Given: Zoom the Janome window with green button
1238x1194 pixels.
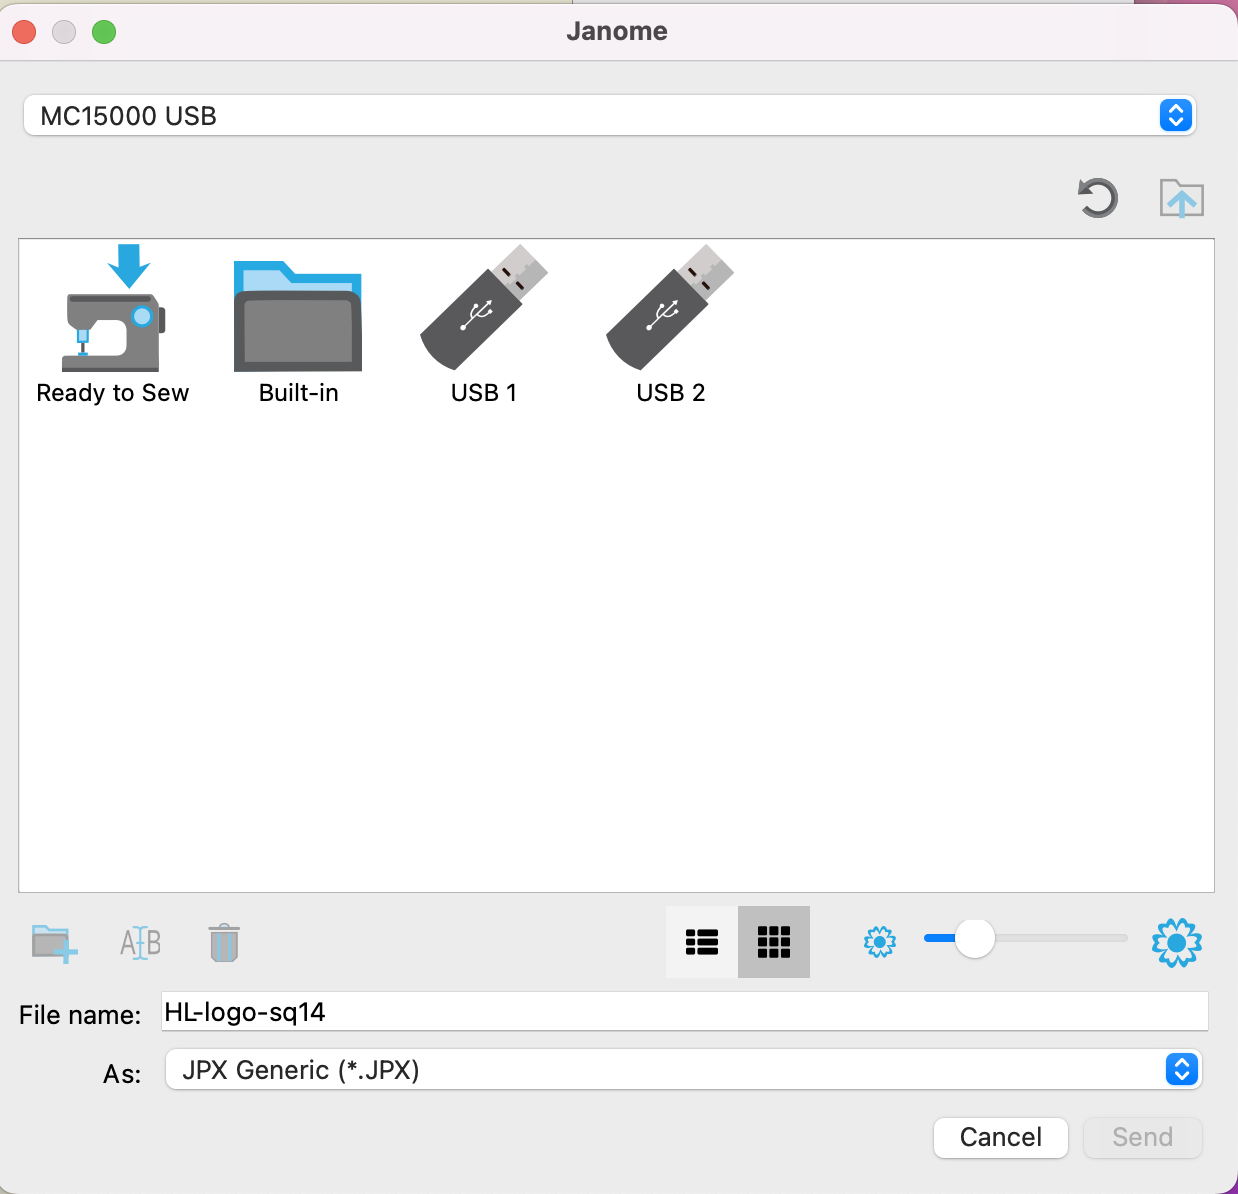Looking at the screenshot, I should click(104, 32).
